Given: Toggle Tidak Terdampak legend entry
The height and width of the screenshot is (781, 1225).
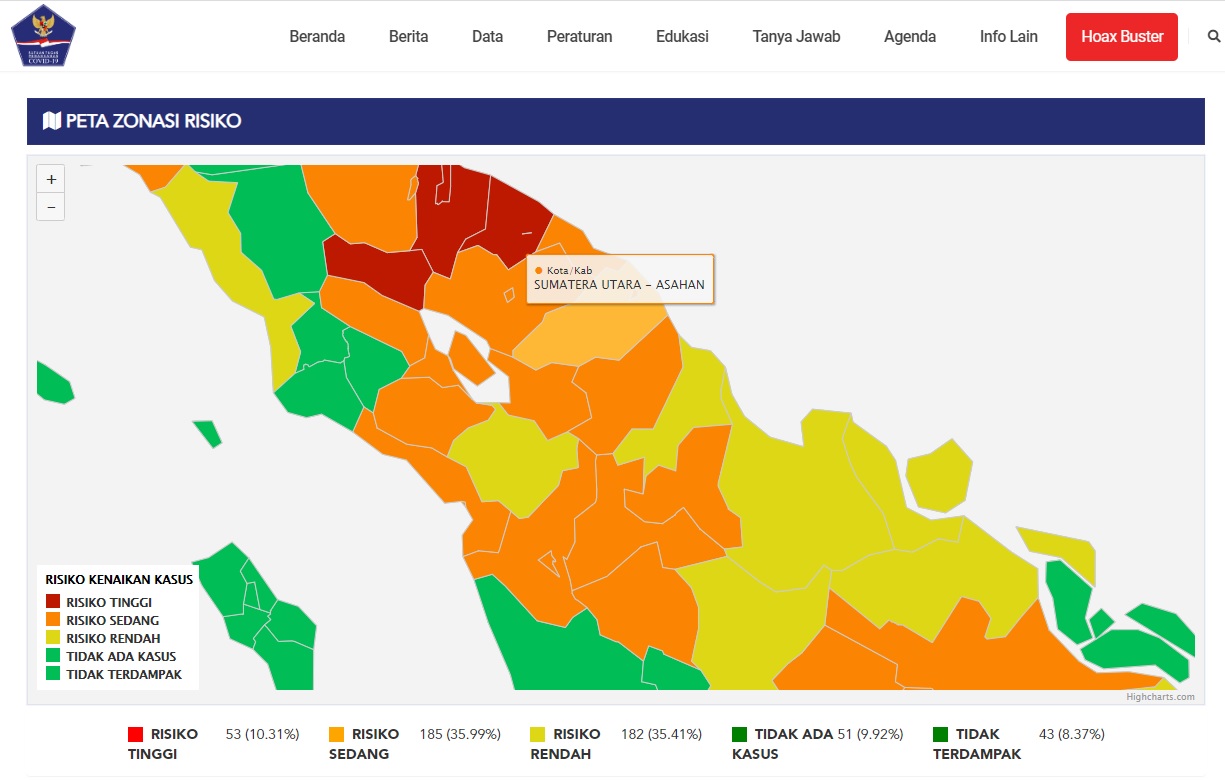Looking at the screenshot, I should coord(124,674).
